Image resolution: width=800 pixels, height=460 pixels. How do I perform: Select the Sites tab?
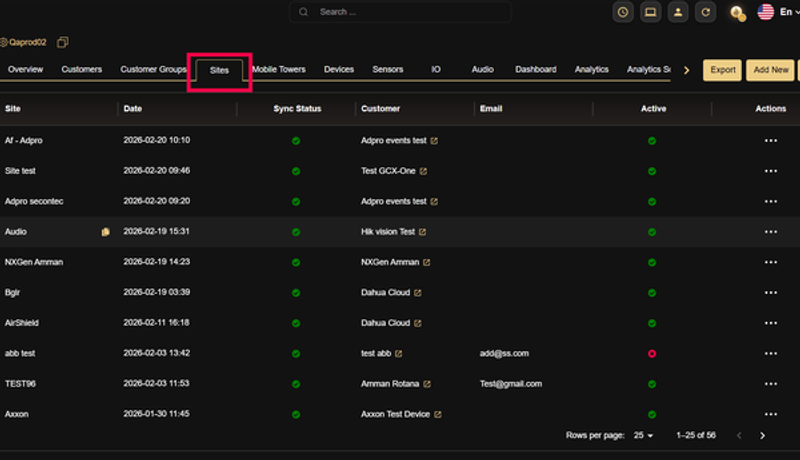(219, 70)
